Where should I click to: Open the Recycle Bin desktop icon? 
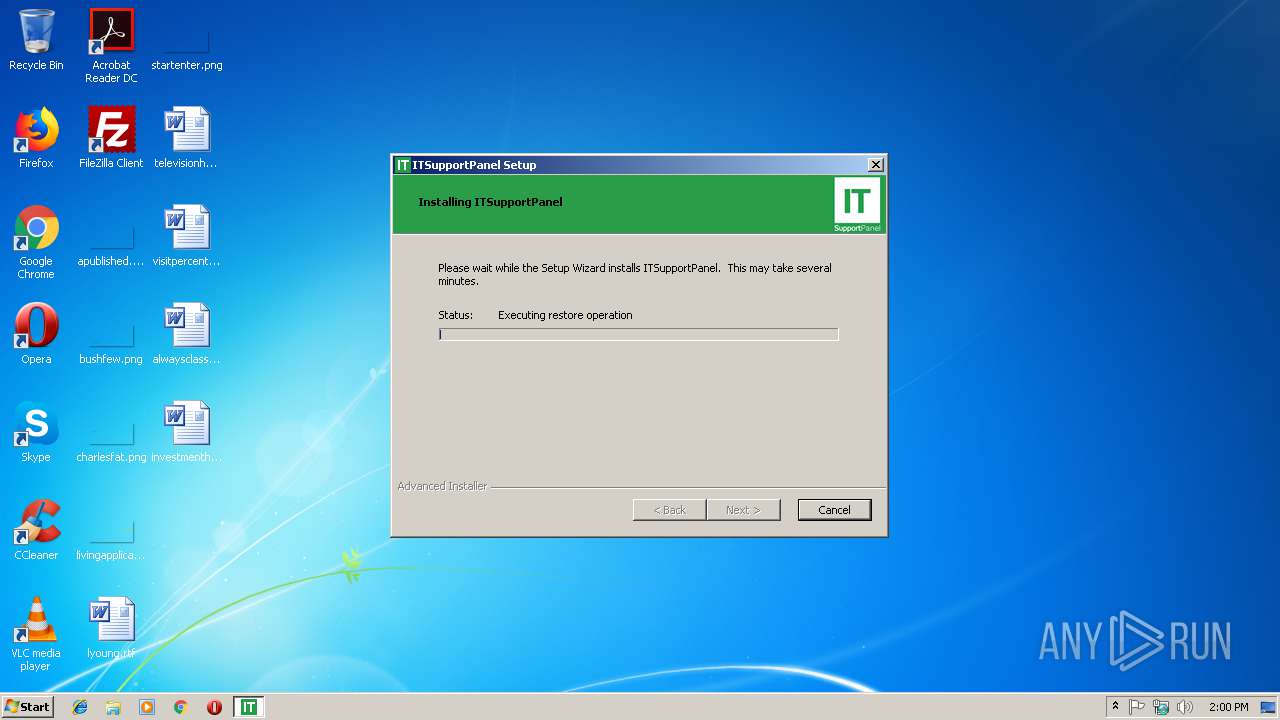[x=36, y=40]
